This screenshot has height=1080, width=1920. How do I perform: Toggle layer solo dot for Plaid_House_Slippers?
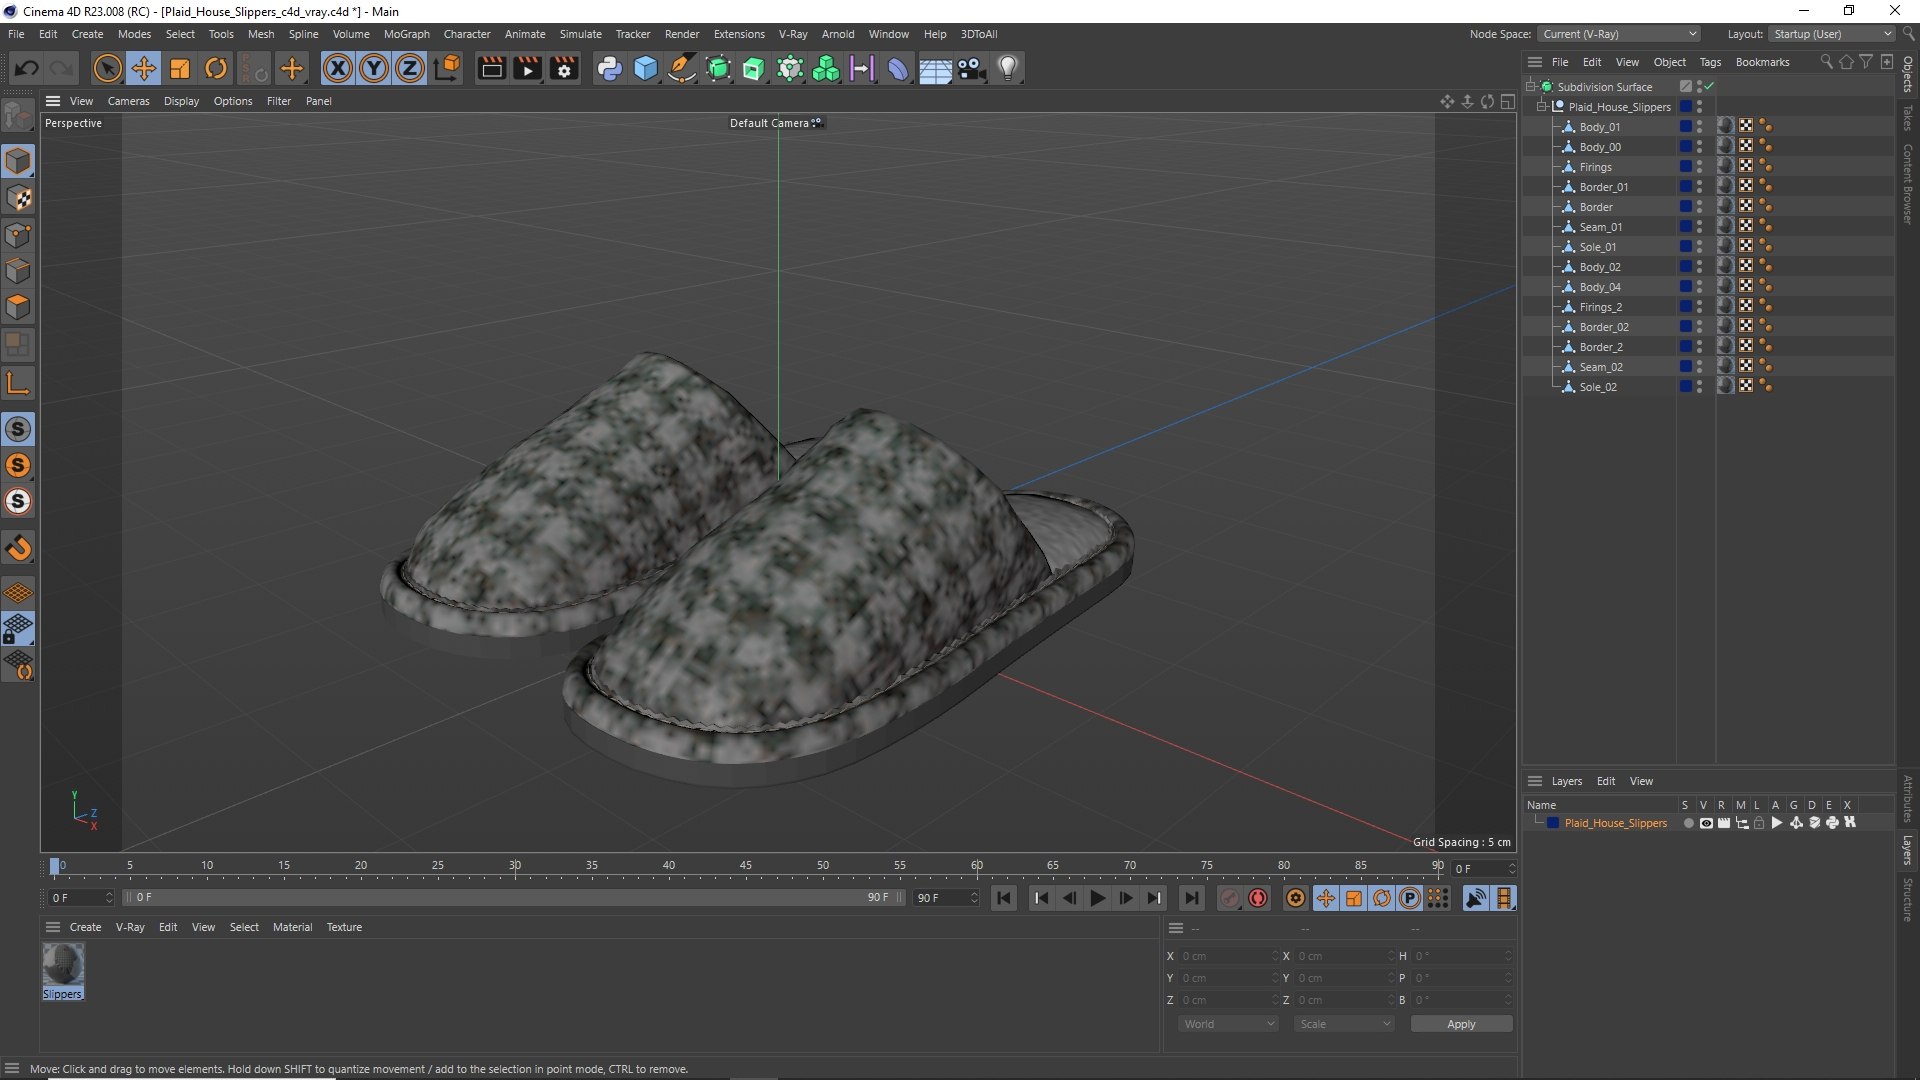[x=1688, y=823]
